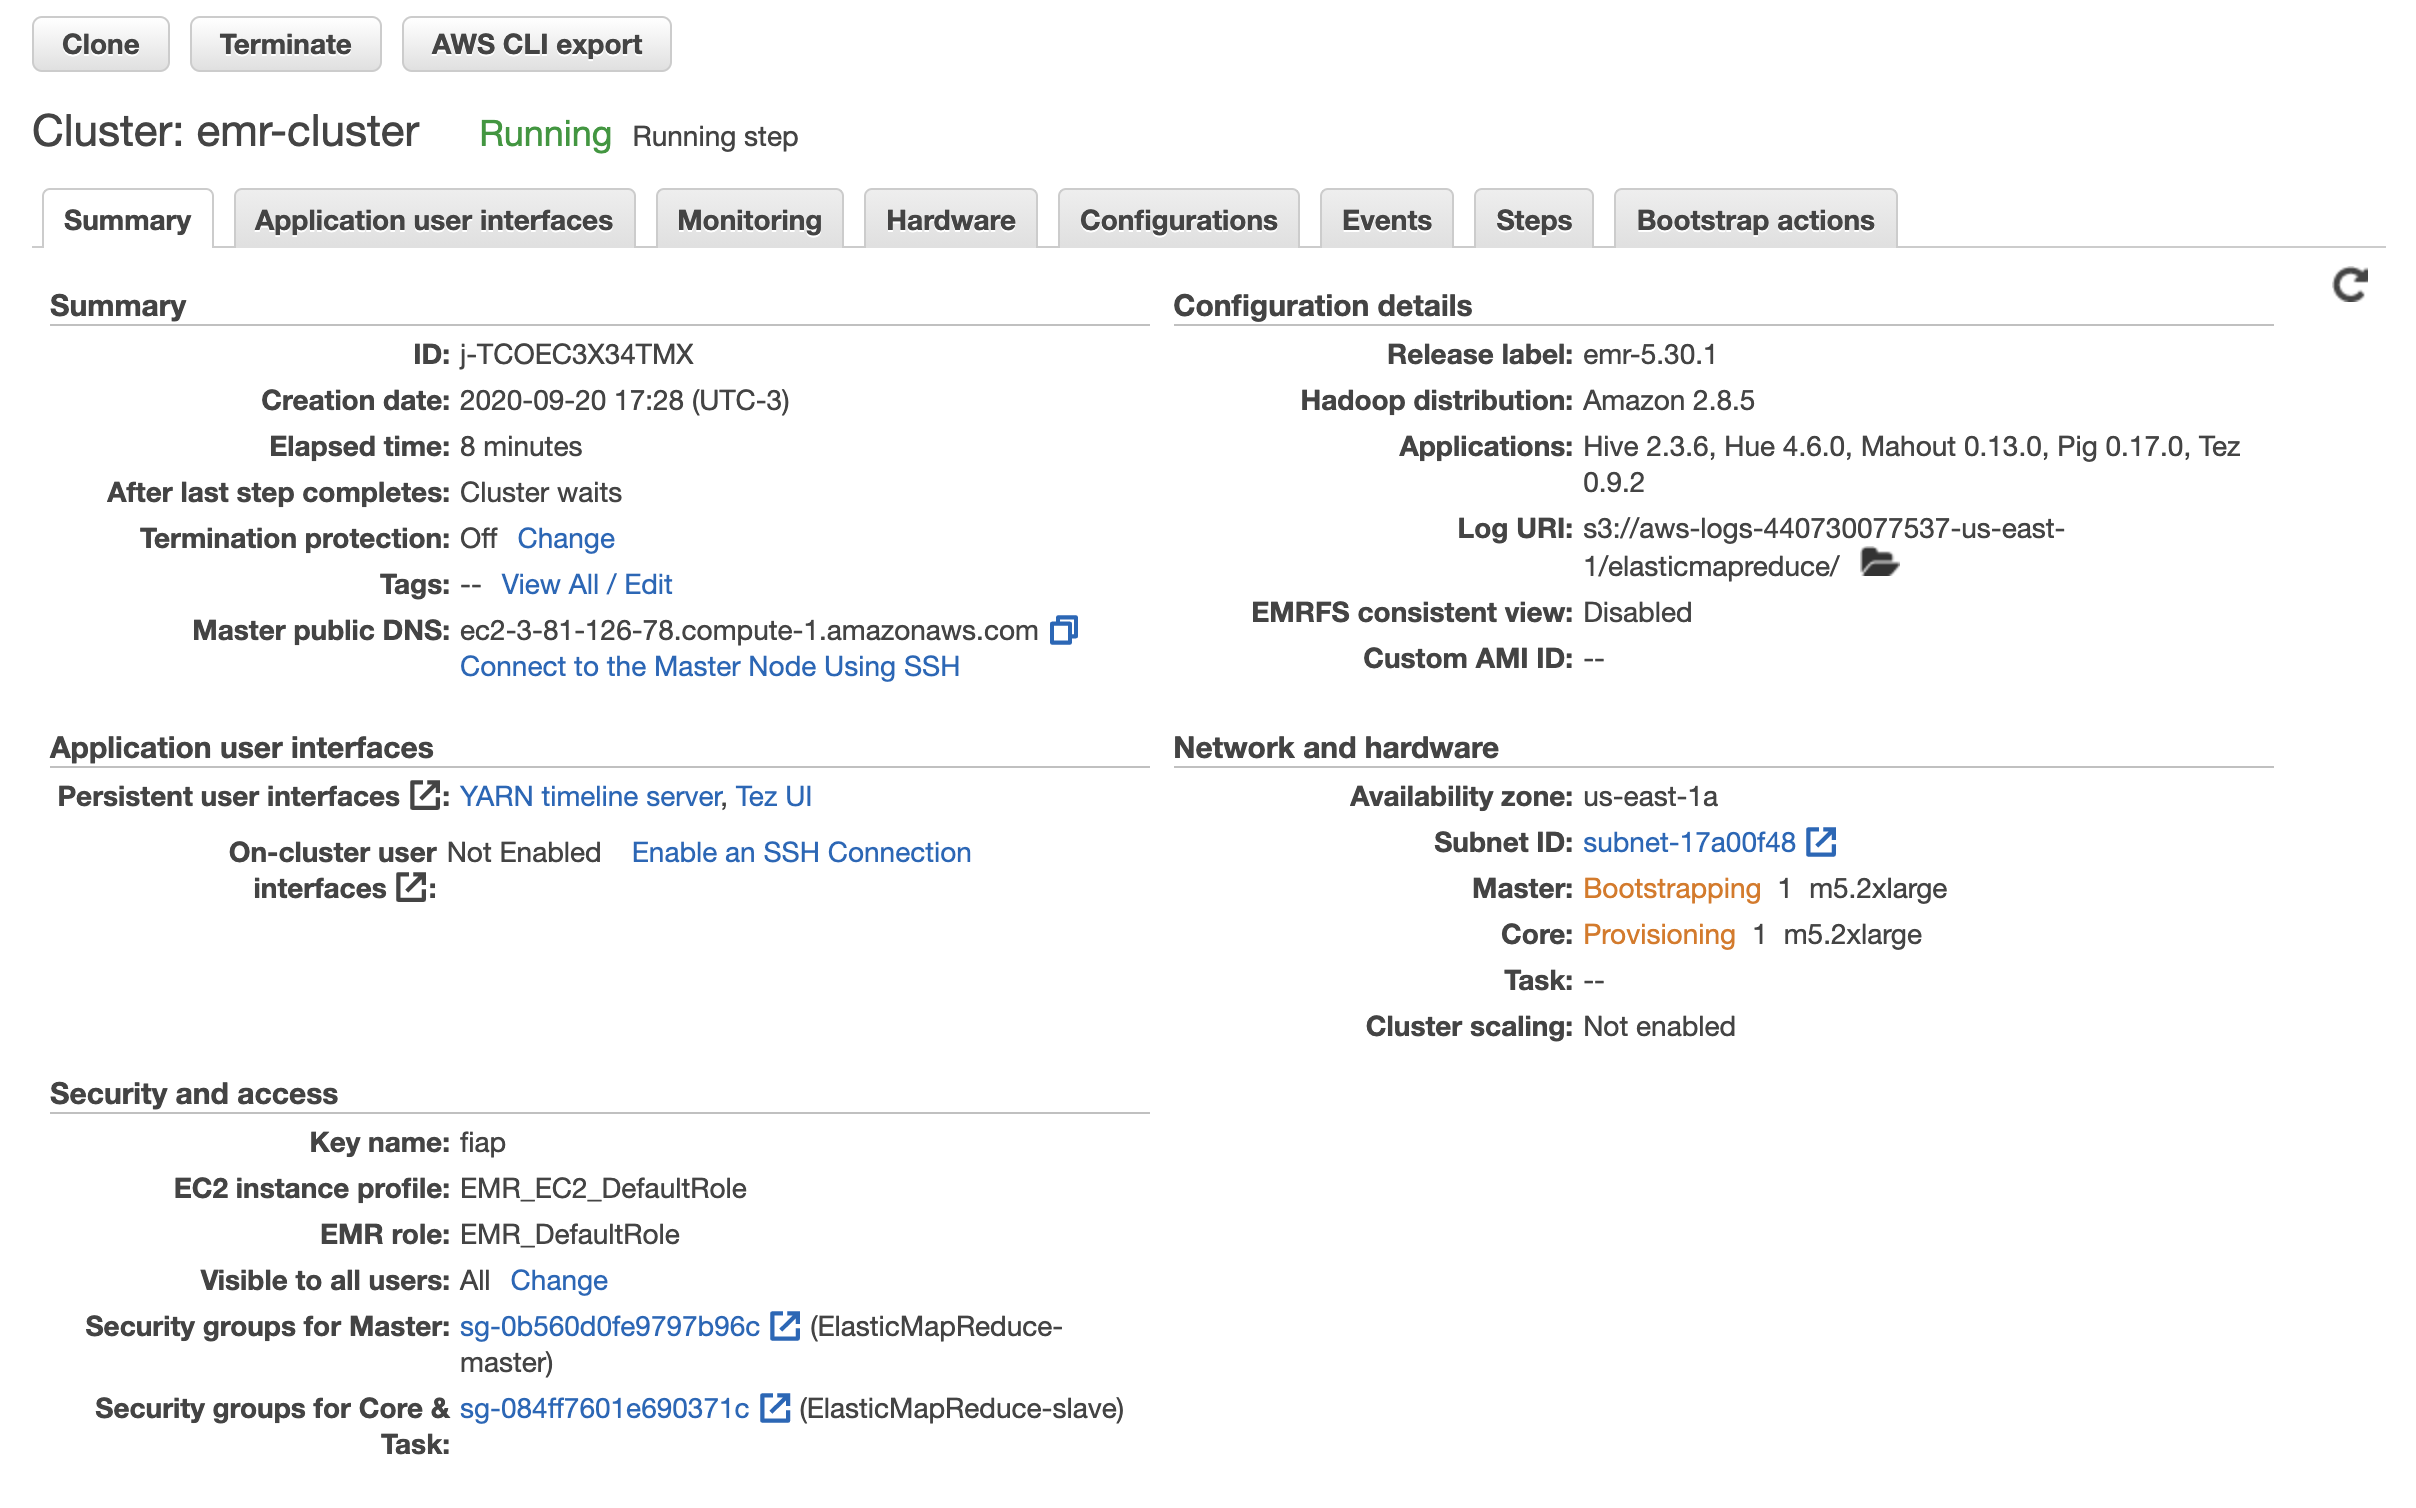Click Enable an SSH Connection link
This screenshot has width=2416, height=1508.
(x=801, y=852)
